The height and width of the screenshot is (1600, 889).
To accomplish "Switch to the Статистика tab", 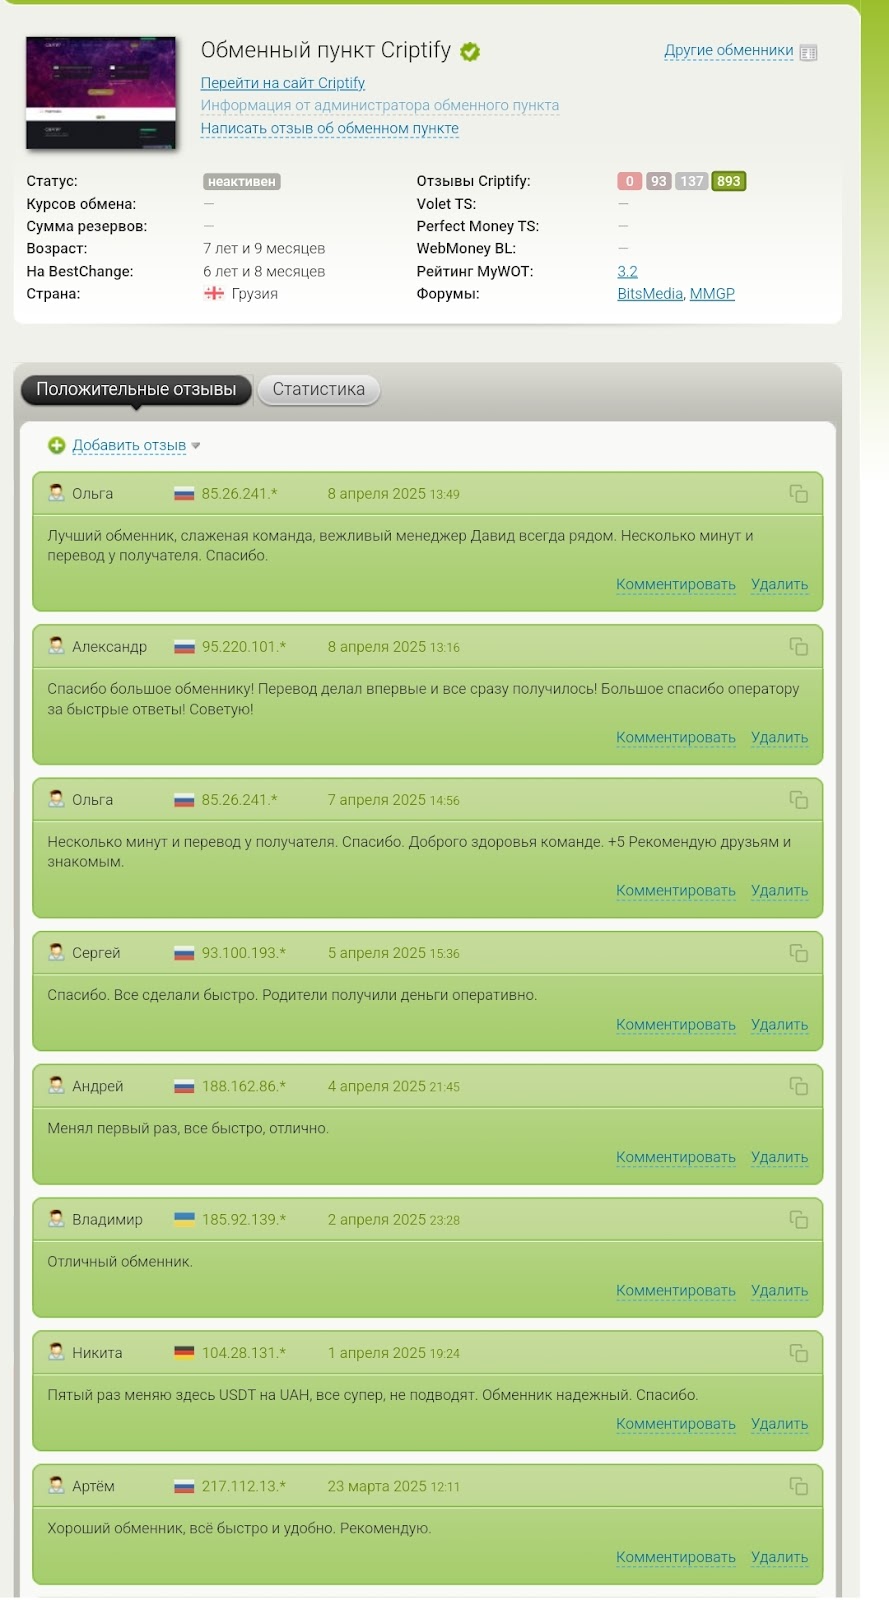I will (x=319, y=389).
